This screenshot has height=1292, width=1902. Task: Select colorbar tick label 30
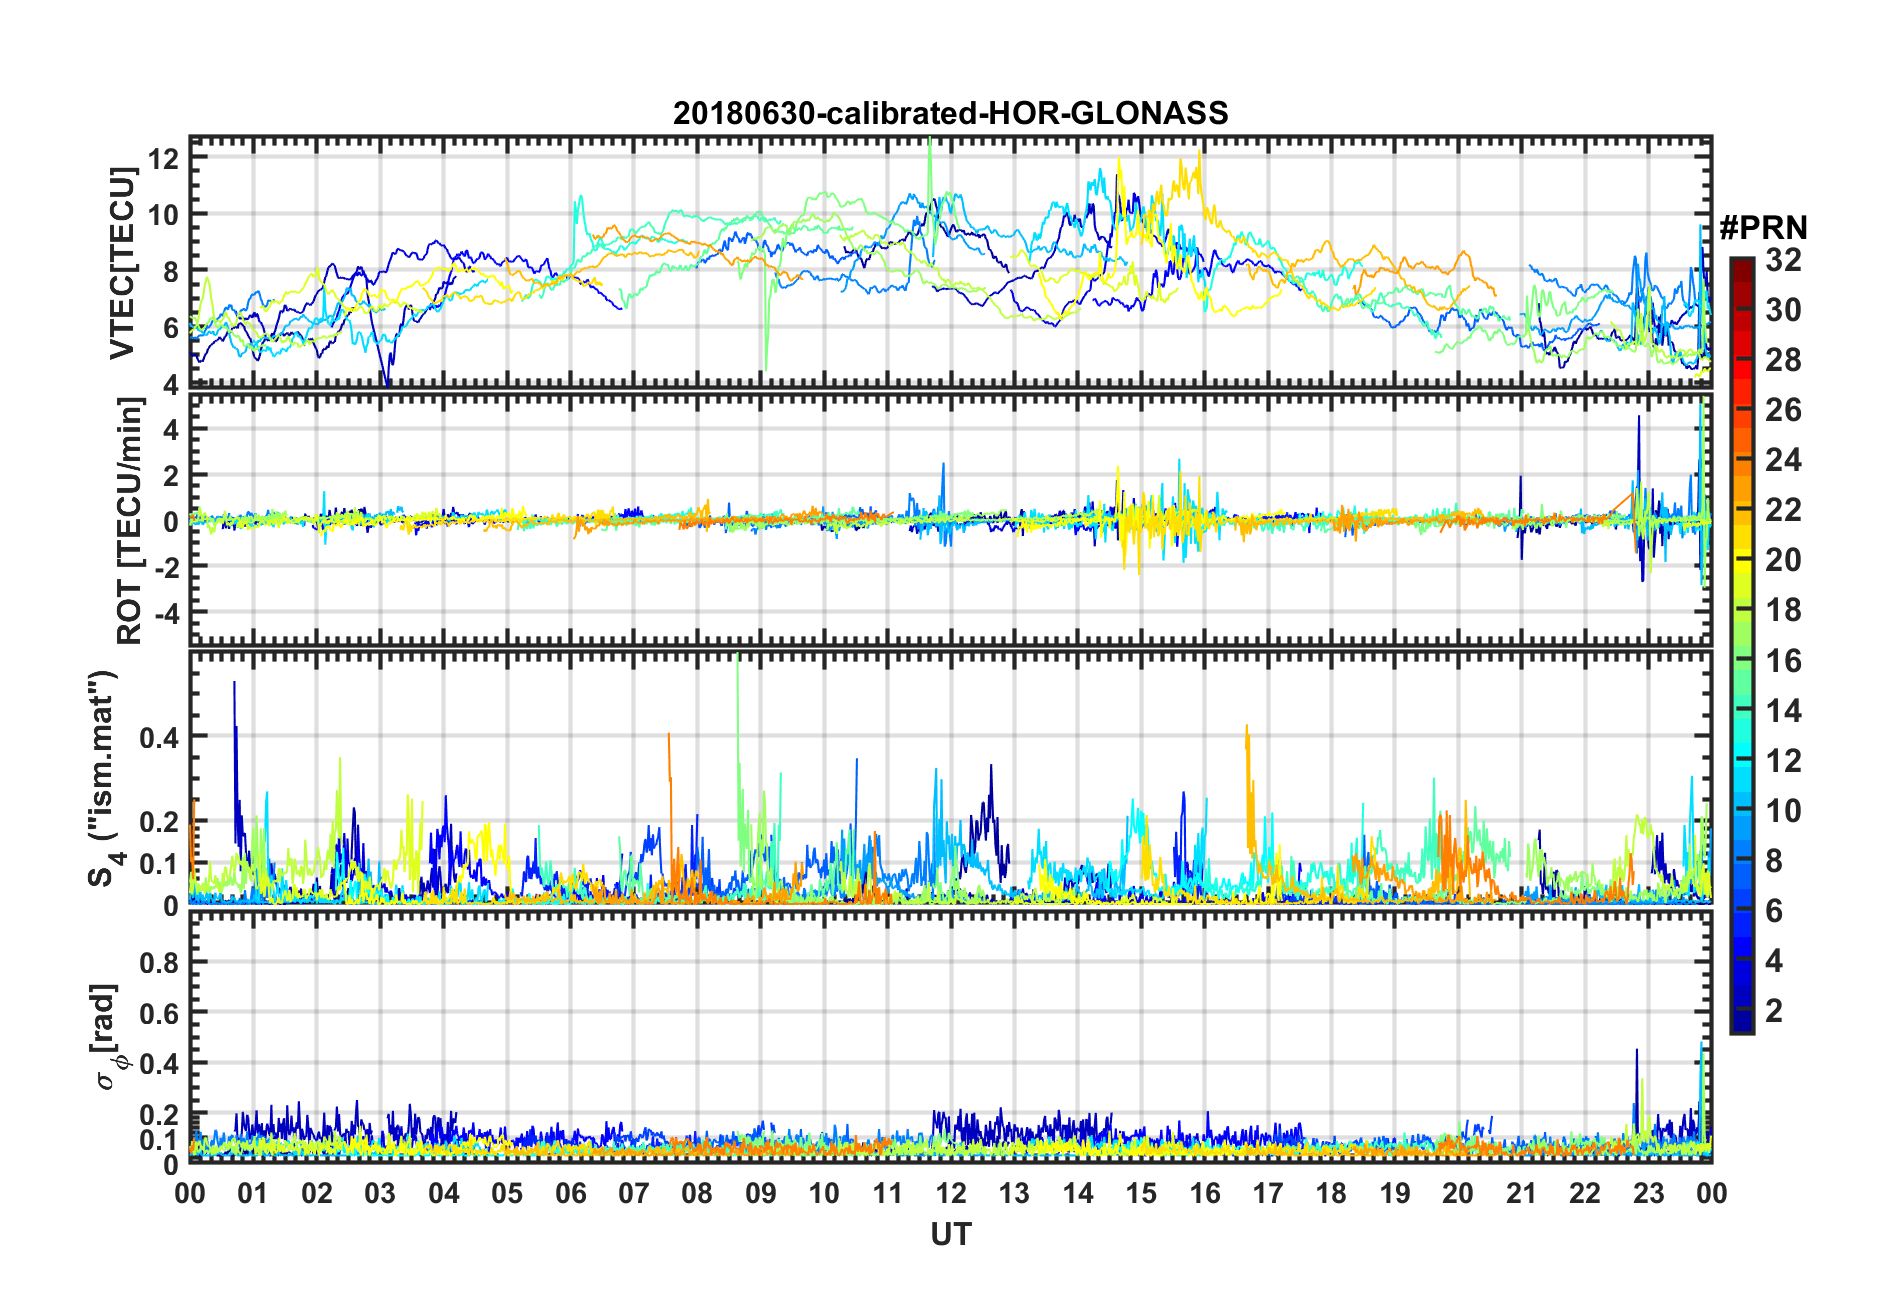(1783, 310)
